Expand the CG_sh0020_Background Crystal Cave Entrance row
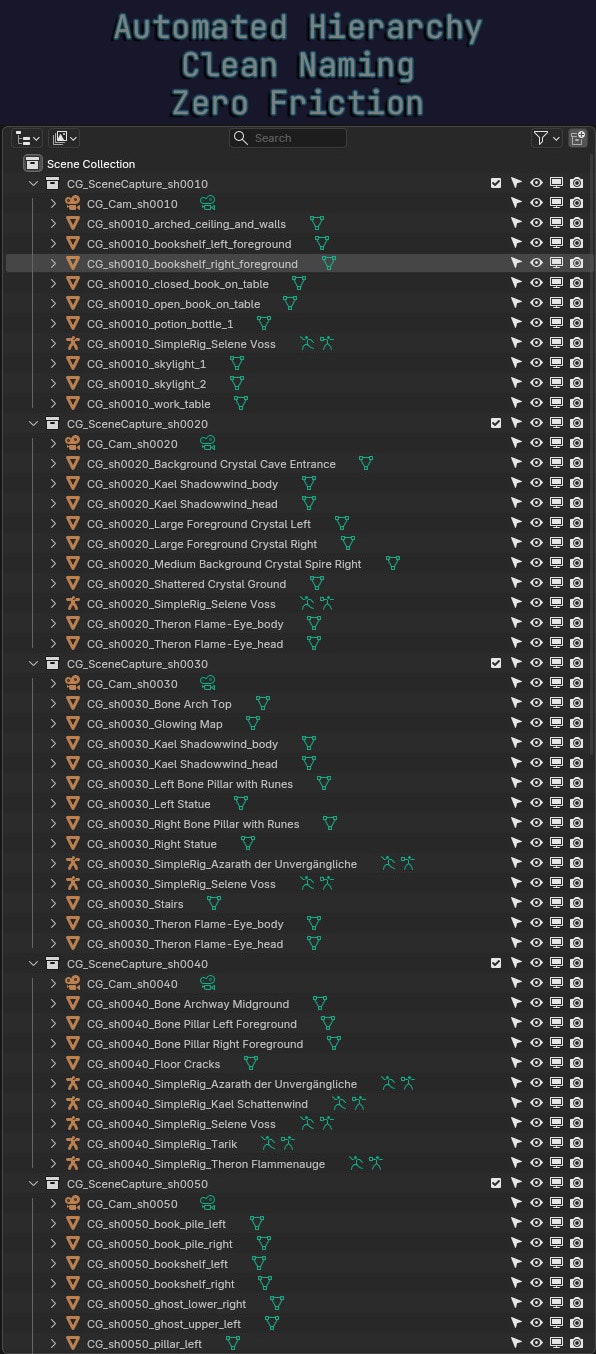Image resolution: width=596 pixels, height=1354 pixels. pos(53,464)
